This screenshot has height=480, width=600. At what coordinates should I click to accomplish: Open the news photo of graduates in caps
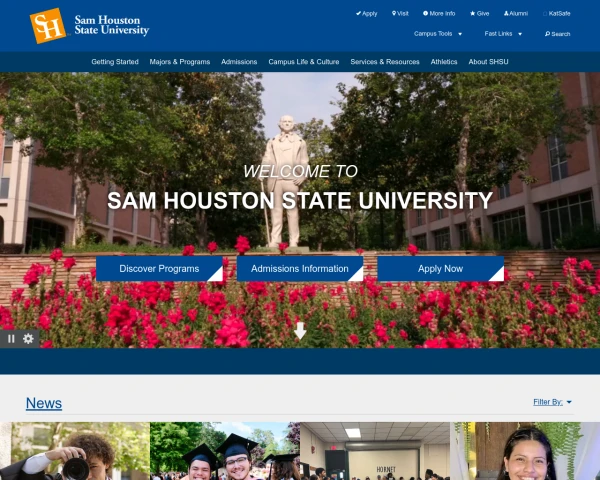[x=225, y=451]
